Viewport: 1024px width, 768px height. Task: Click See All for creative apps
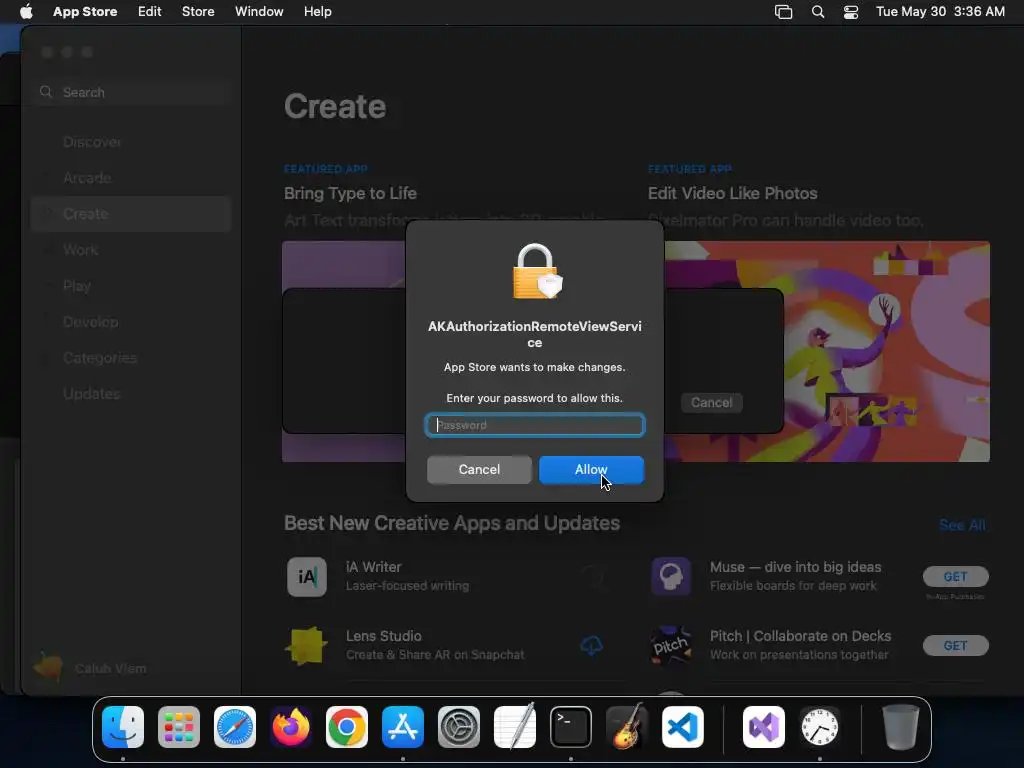[963, 524]
